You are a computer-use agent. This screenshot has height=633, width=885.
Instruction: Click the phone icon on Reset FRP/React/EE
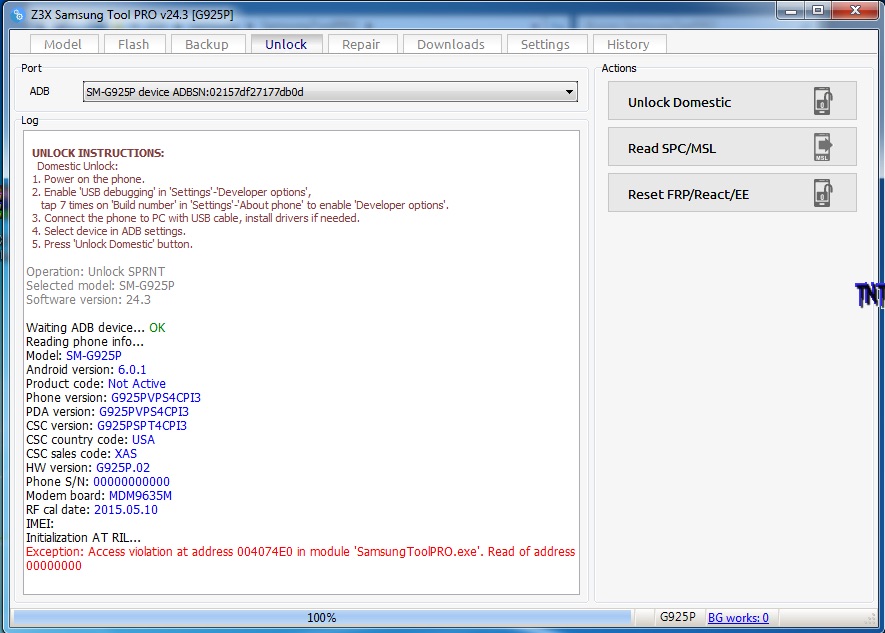pos(822,194)
